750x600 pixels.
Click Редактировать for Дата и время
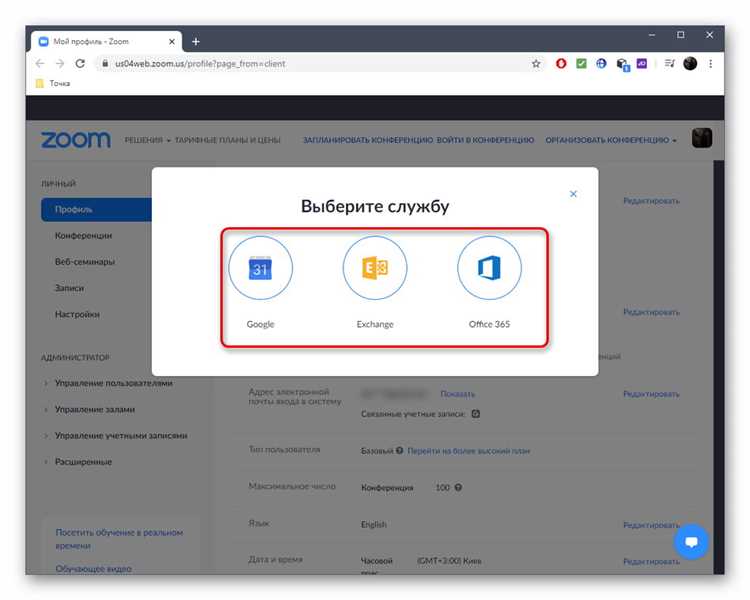coord(651,562)
